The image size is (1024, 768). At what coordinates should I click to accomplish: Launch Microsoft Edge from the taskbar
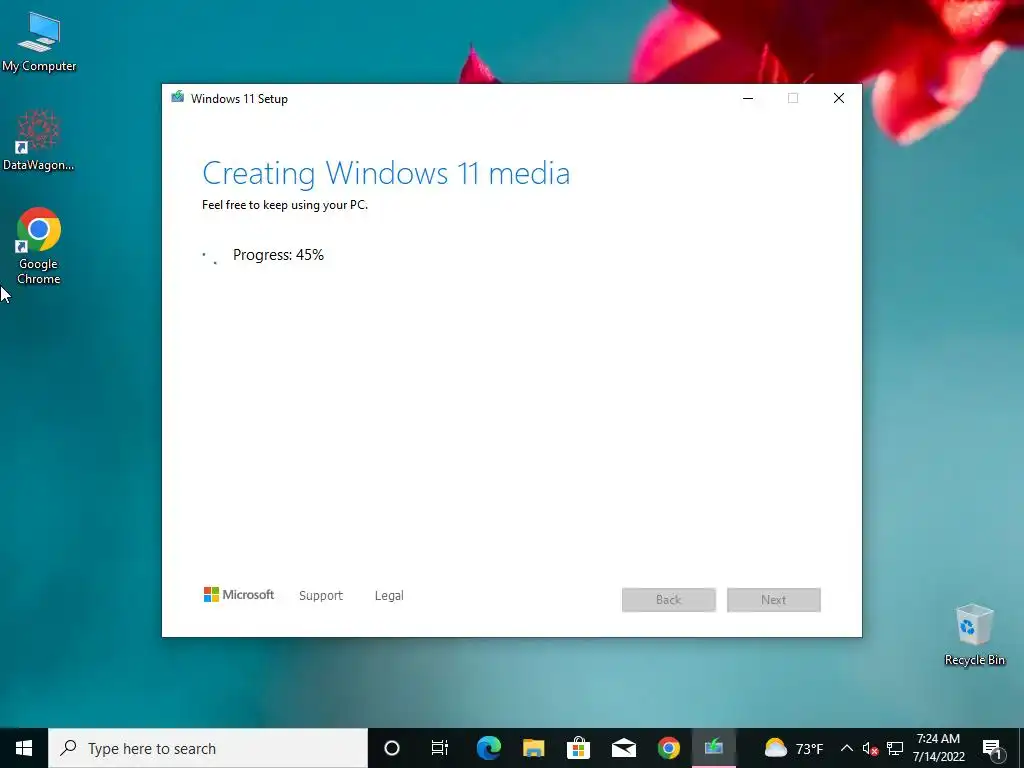(x=488, y=748)
